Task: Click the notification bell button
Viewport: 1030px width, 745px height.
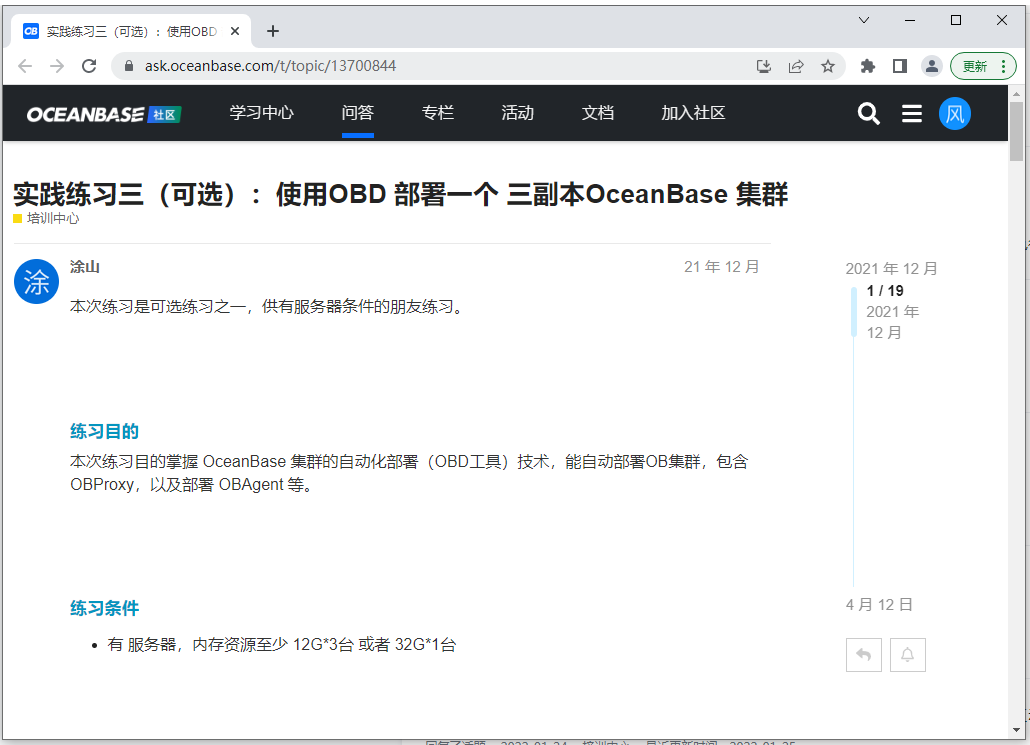Action: click(908, 655)
